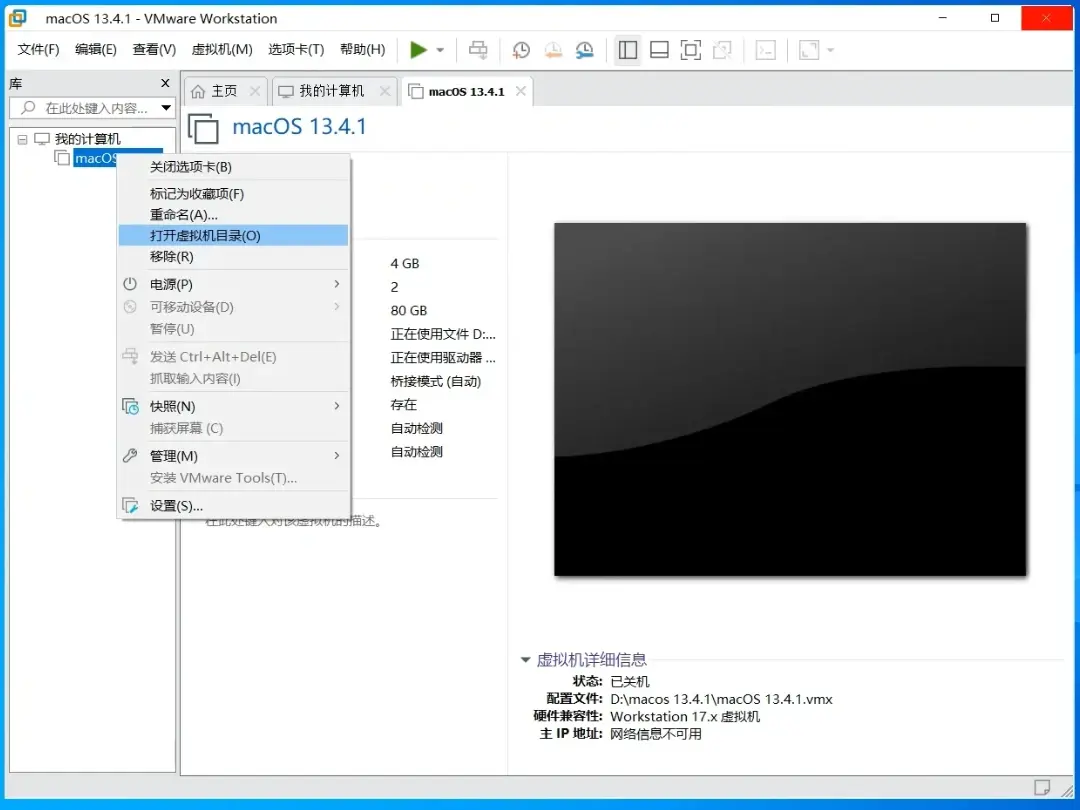Click the VM screen preview thumbnail
Image resolution: width=1080 pixels, height=810 pixels.
tap(790, 399)
